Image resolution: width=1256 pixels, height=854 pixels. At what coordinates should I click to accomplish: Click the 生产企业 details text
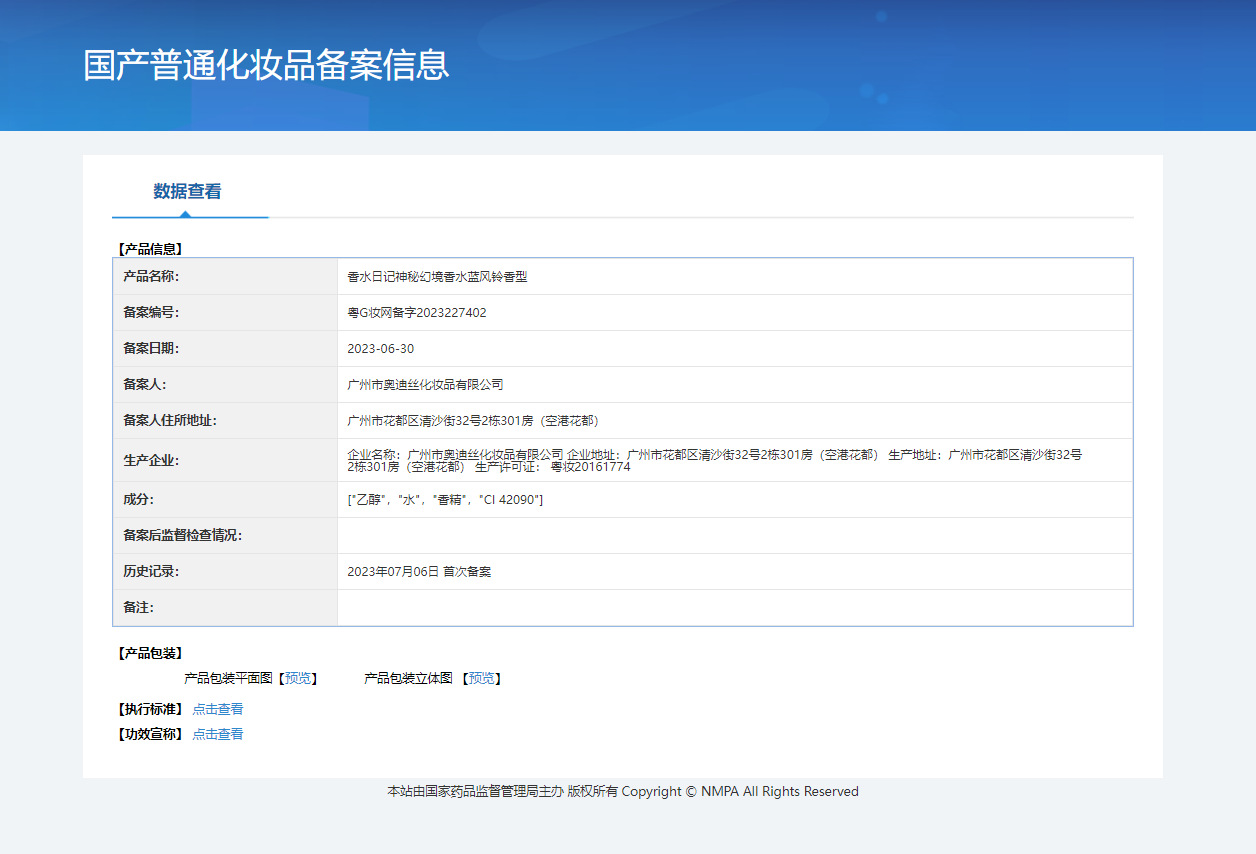coord(714,460)
